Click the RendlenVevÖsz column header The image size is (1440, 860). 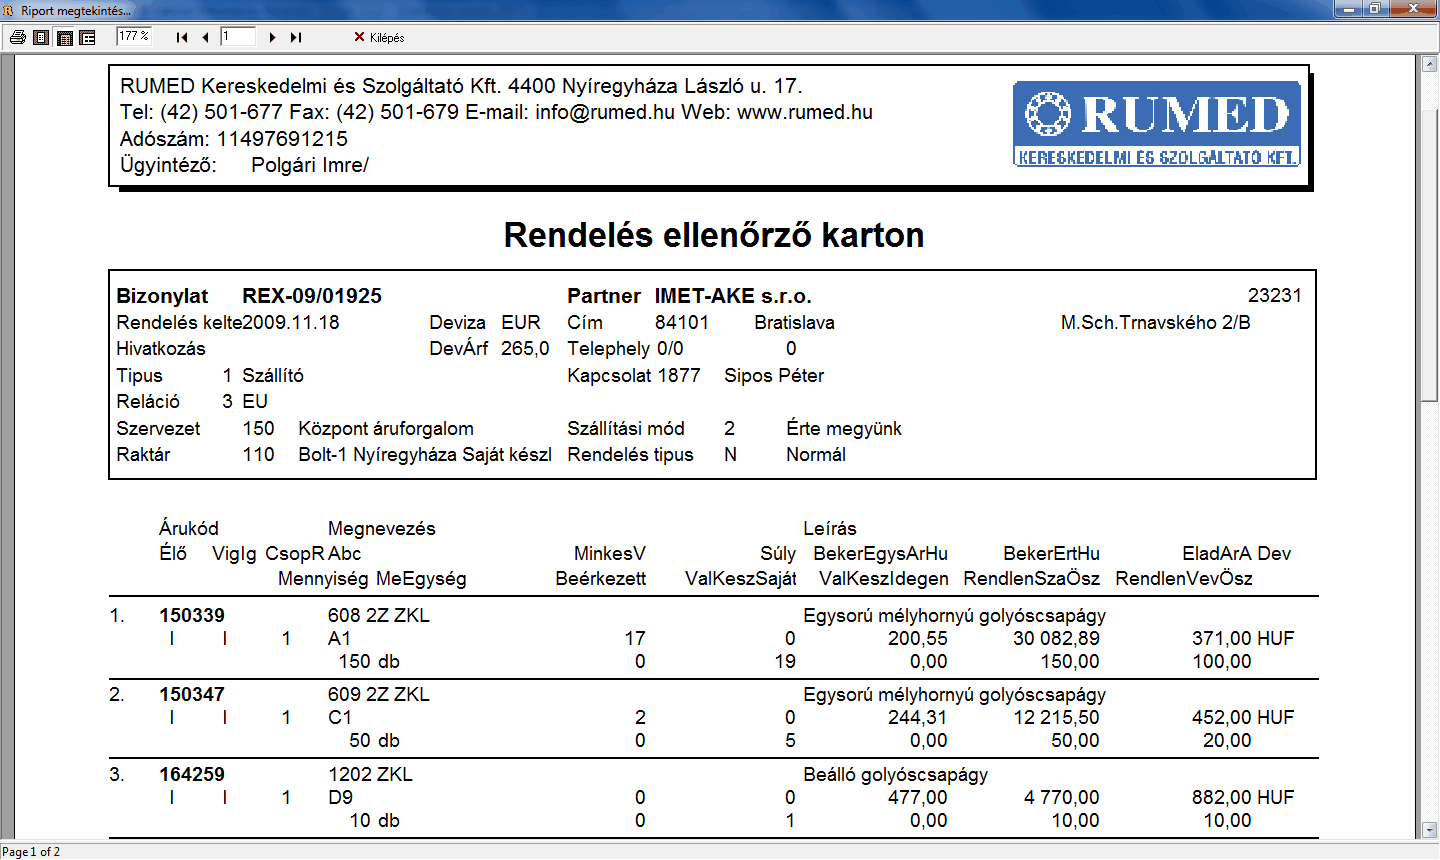pyautogui.click(x=1184, y=578)
